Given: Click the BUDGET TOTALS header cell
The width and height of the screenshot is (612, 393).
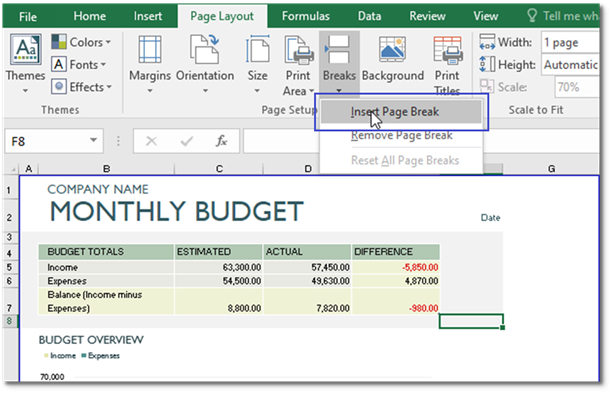Looking at the screenshot, I should click(106, 252).
